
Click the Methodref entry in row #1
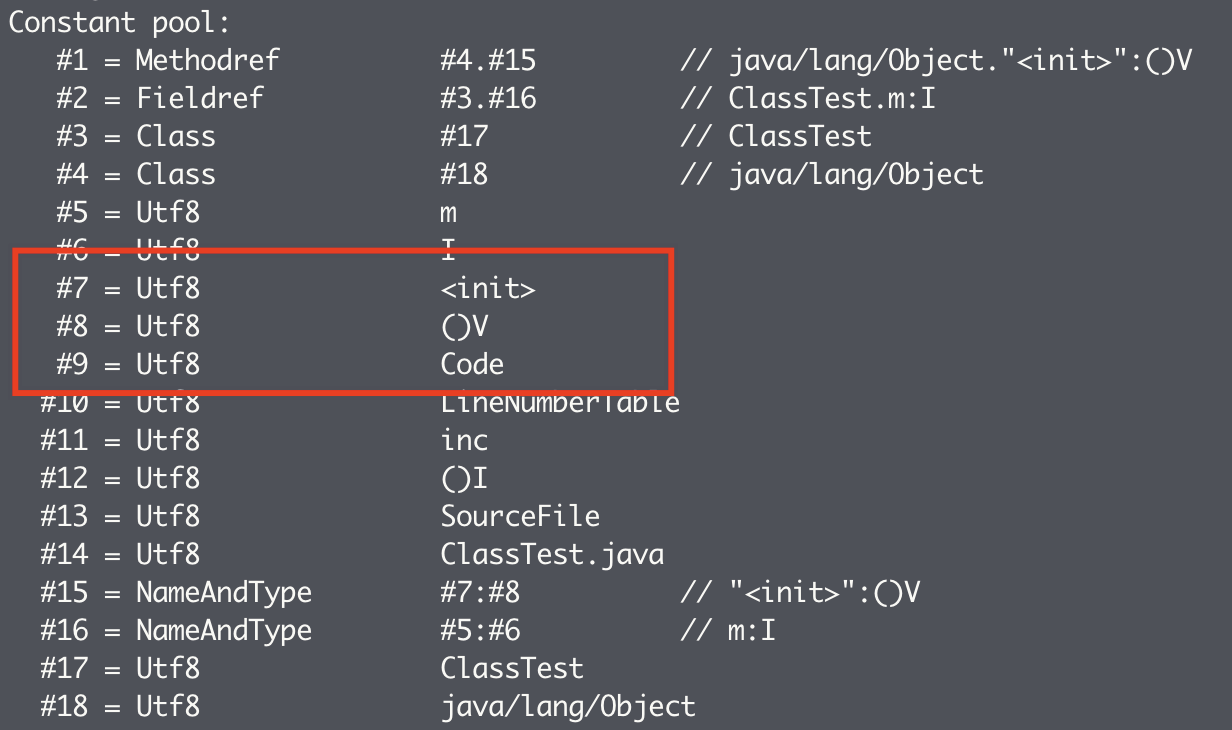[x=207, y=61]
